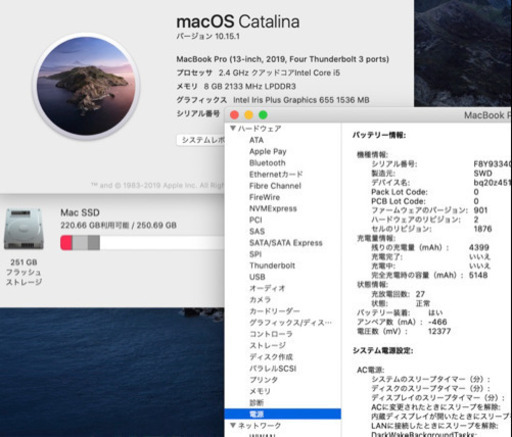Collapse the ネットワーク tree section
Screen dimensions: 512x437
(x=233, y=425)
